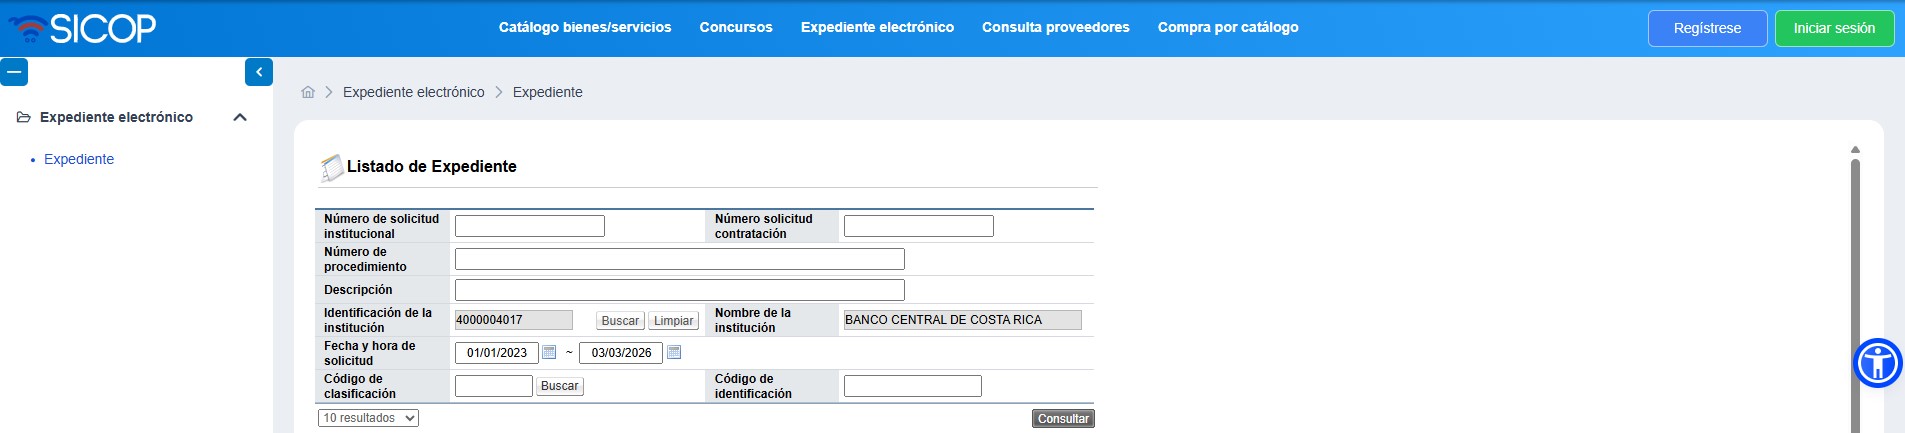Click Limpiar to clear the institution
The image size is (1905, 433).
(673, 321)
